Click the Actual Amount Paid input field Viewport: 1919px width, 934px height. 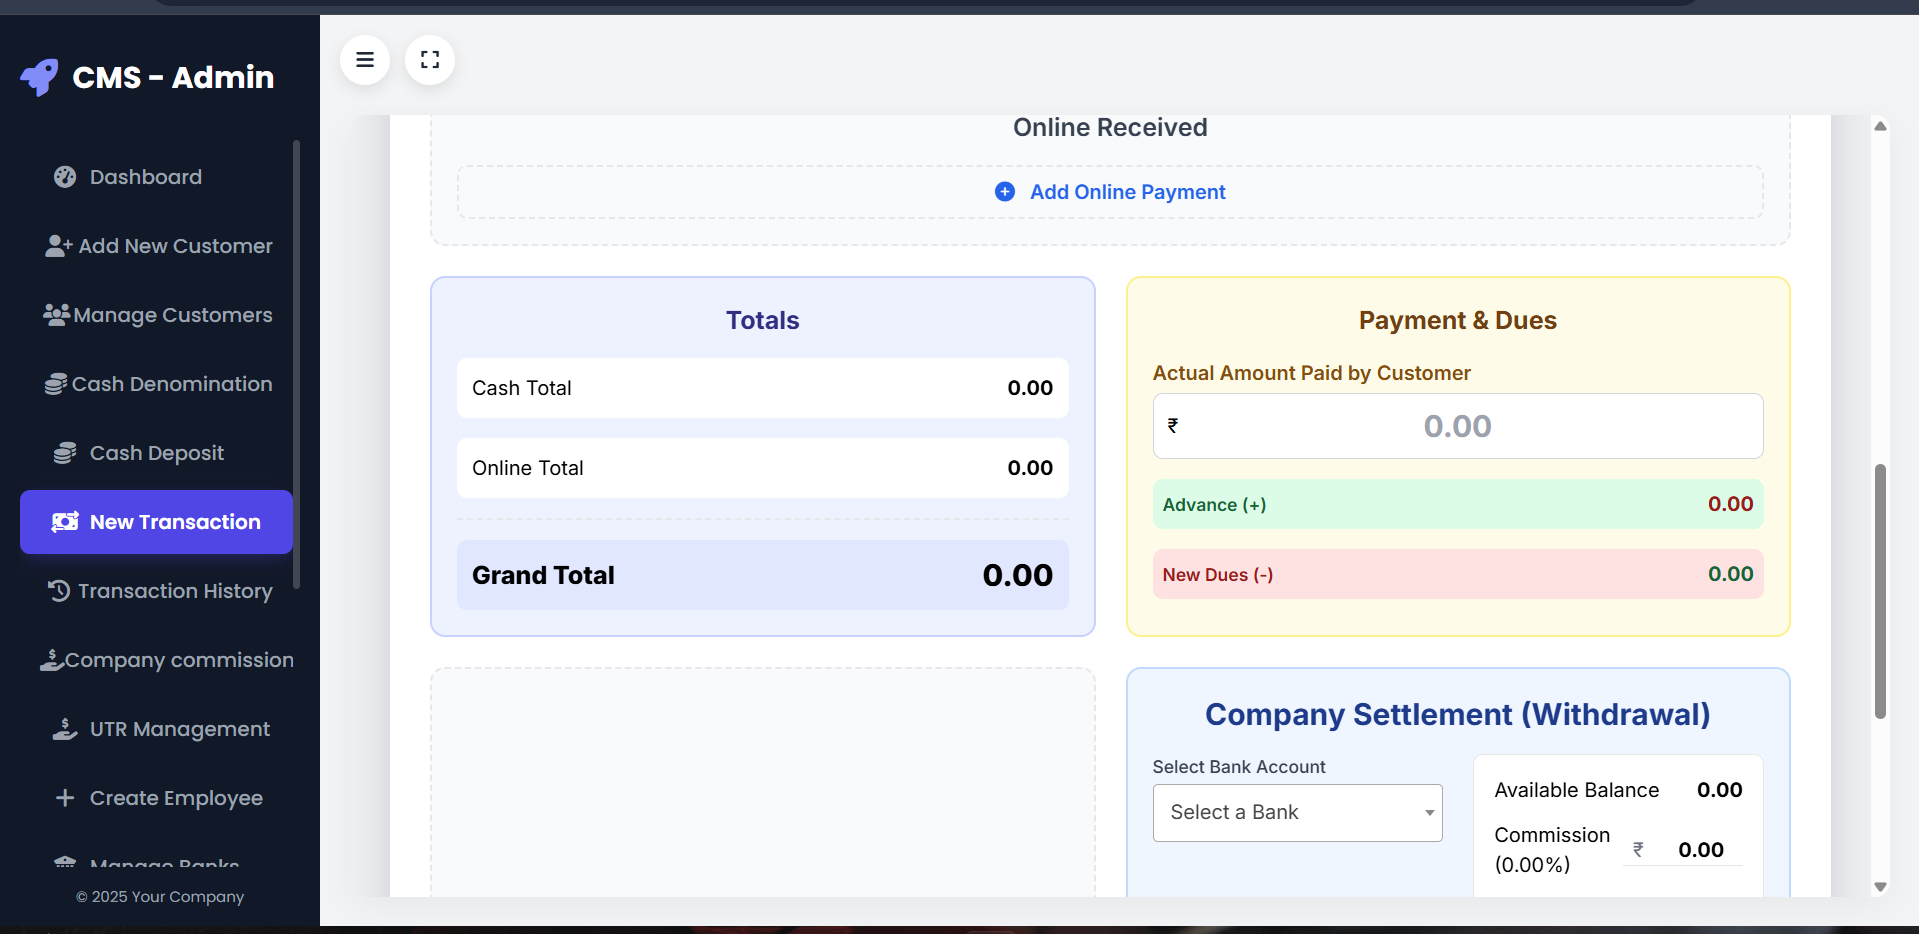[1457, 426]
